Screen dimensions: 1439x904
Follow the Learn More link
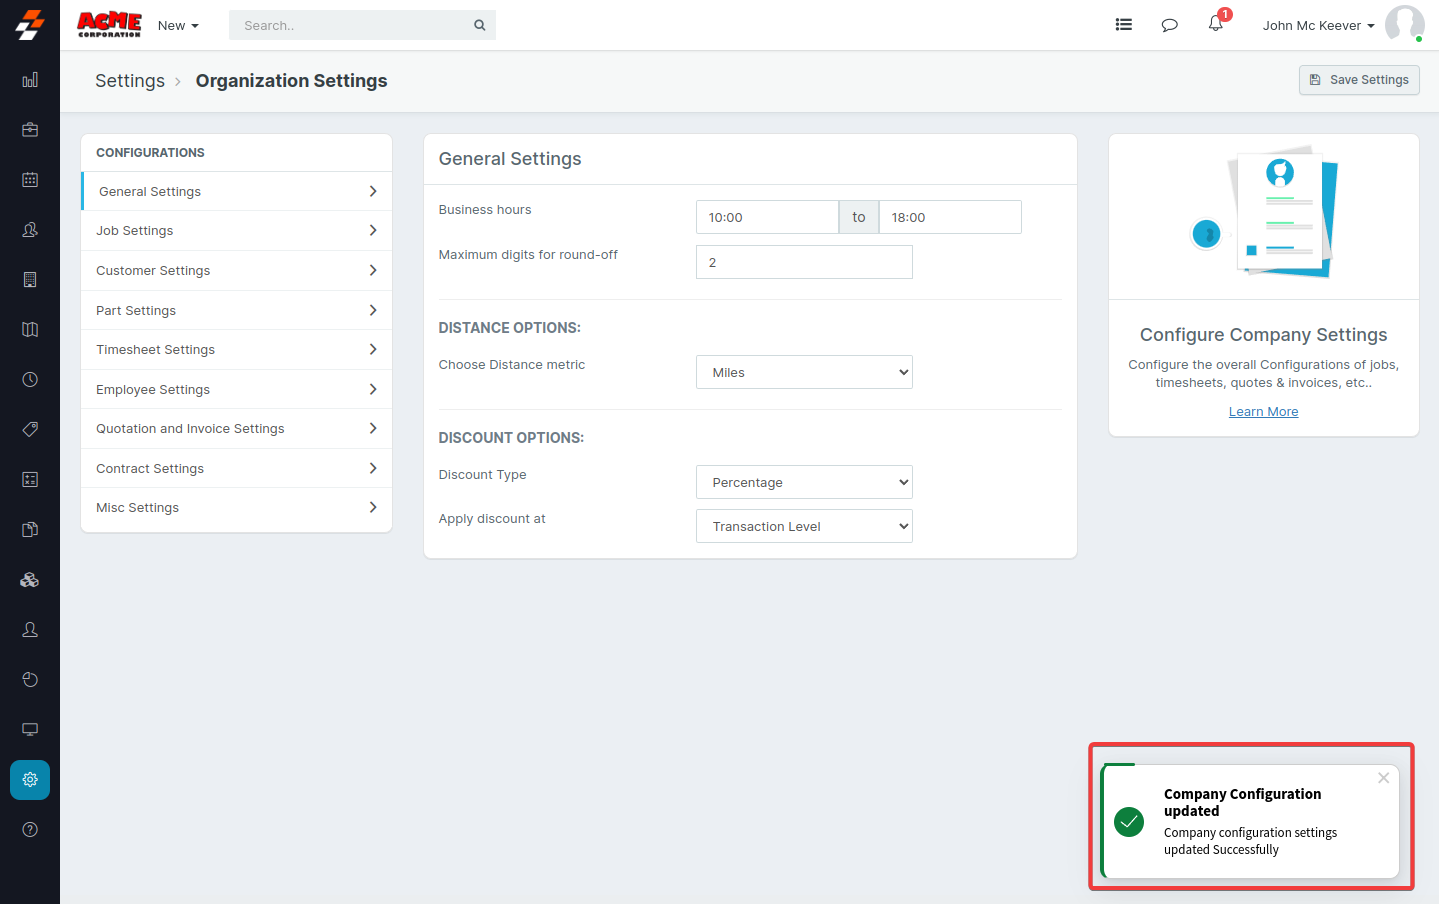[x=1263, y=412]
